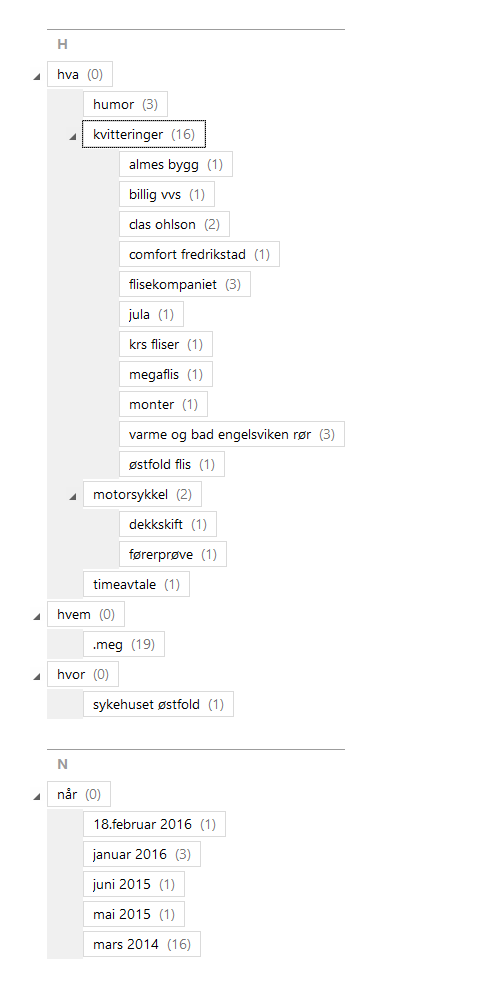Select the humor tag
Viewport: 501px width, 1003px height.
[x=125, y=104]
